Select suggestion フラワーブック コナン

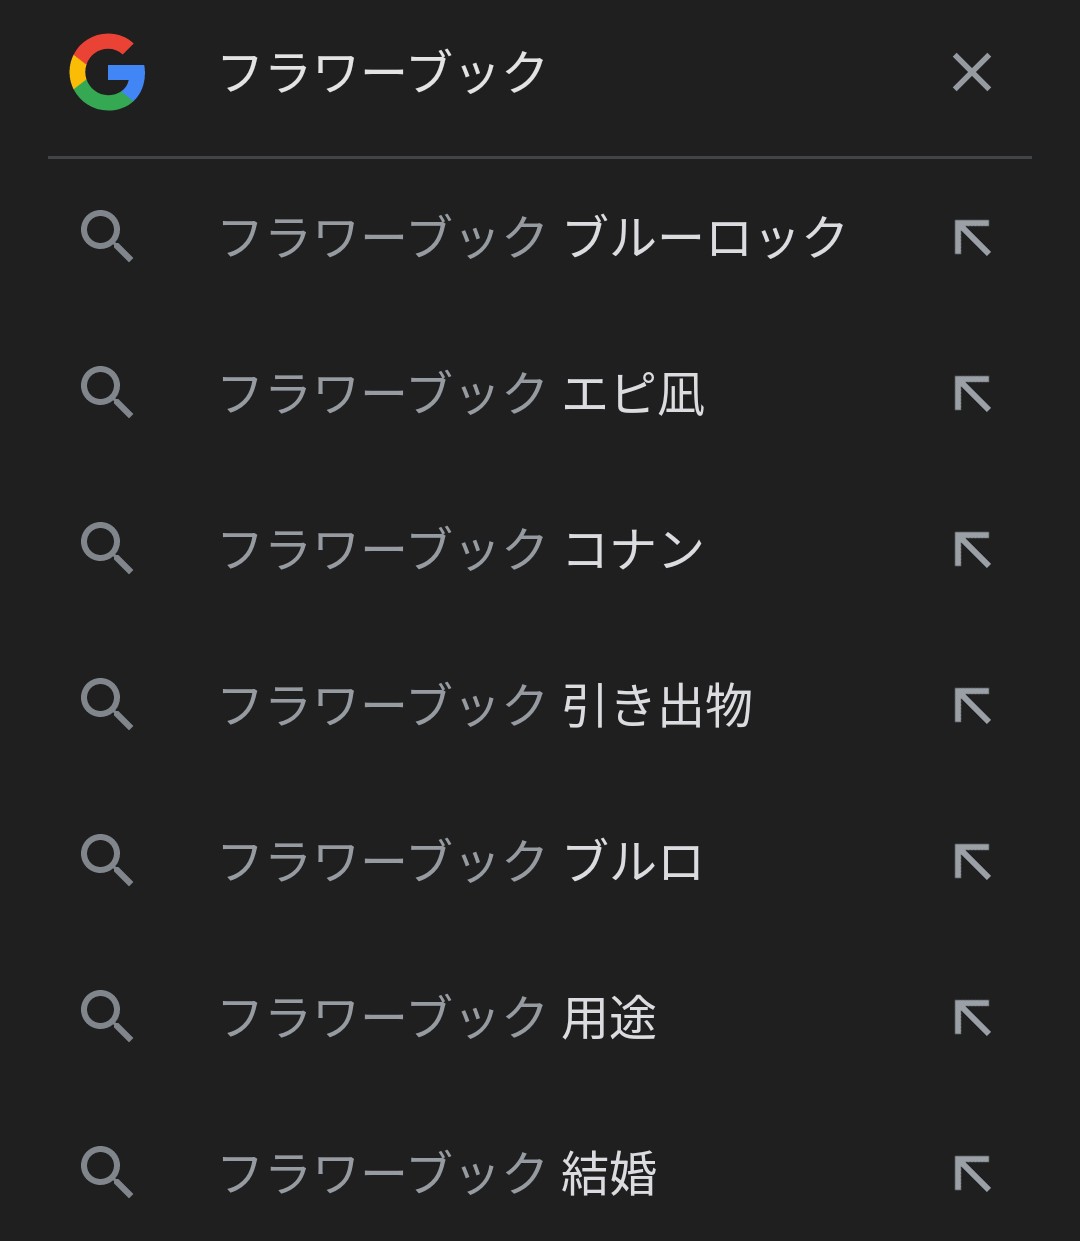point(540,550)
